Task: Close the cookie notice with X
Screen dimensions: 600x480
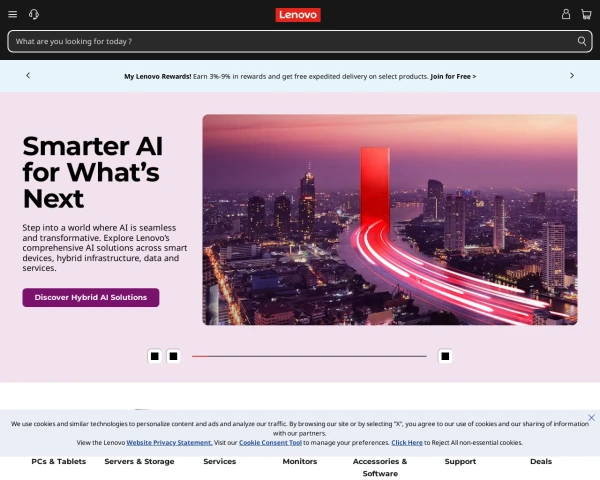Action: coord(591,418)
